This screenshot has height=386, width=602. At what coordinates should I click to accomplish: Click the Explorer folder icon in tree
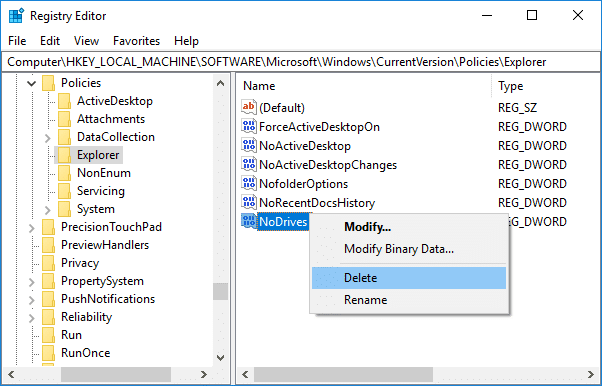coord(64,155)
